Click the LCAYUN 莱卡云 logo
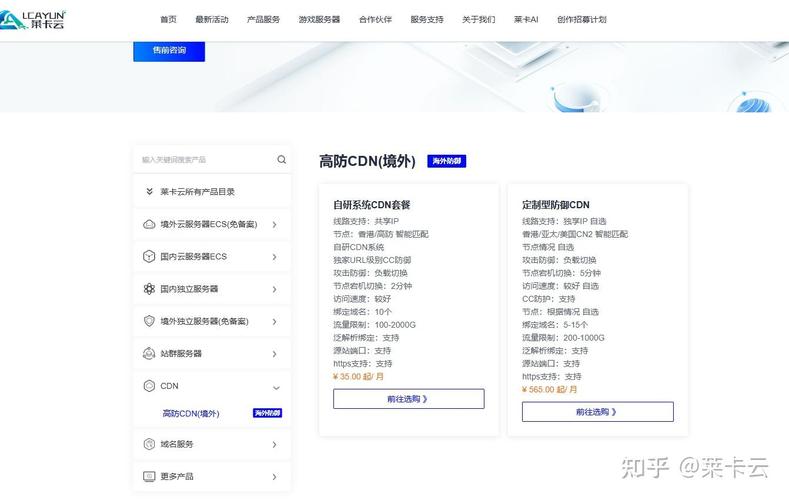This screenshot has width=789, height=500. click(33, 20)
